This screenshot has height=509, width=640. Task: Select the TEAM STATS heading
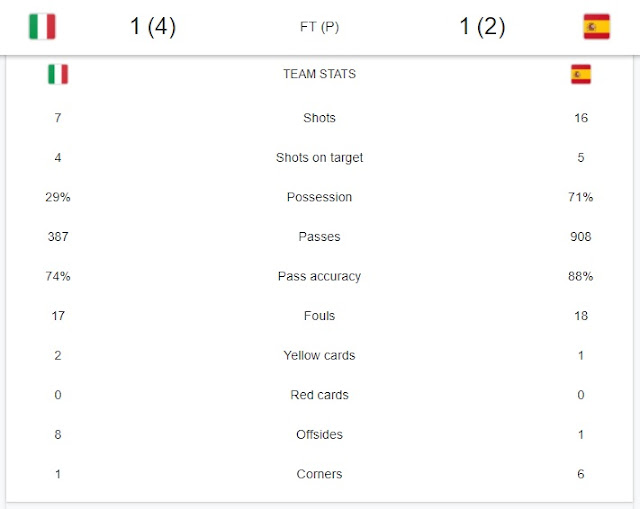320,74
